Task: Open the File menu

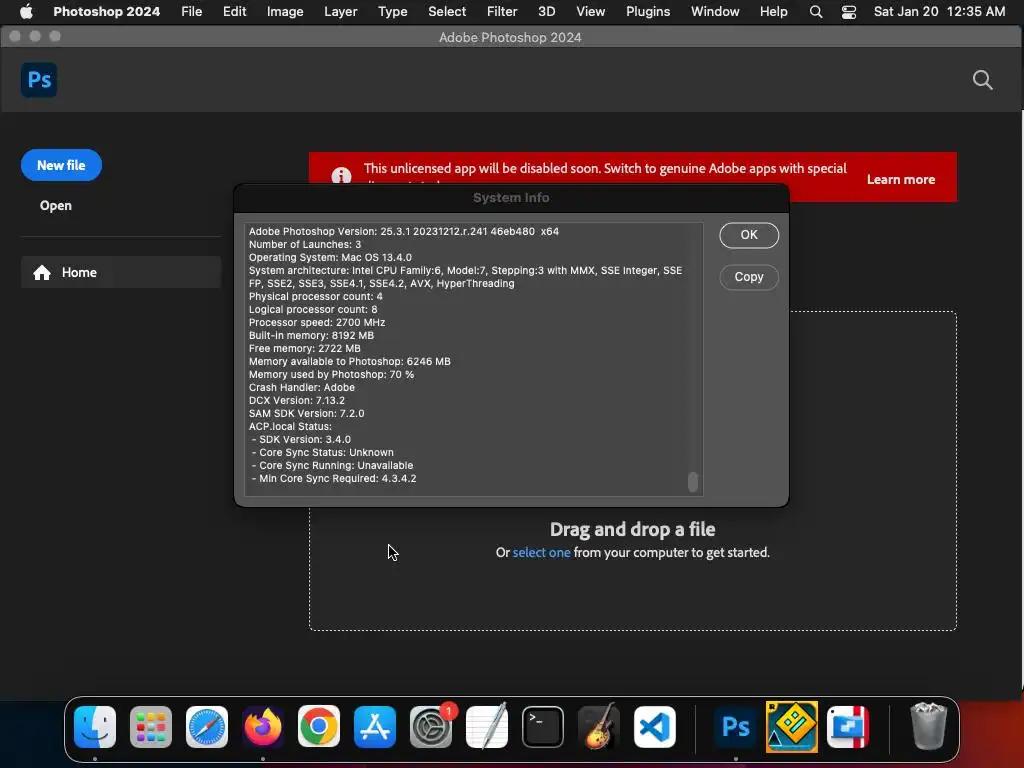Action: [191, 12]
